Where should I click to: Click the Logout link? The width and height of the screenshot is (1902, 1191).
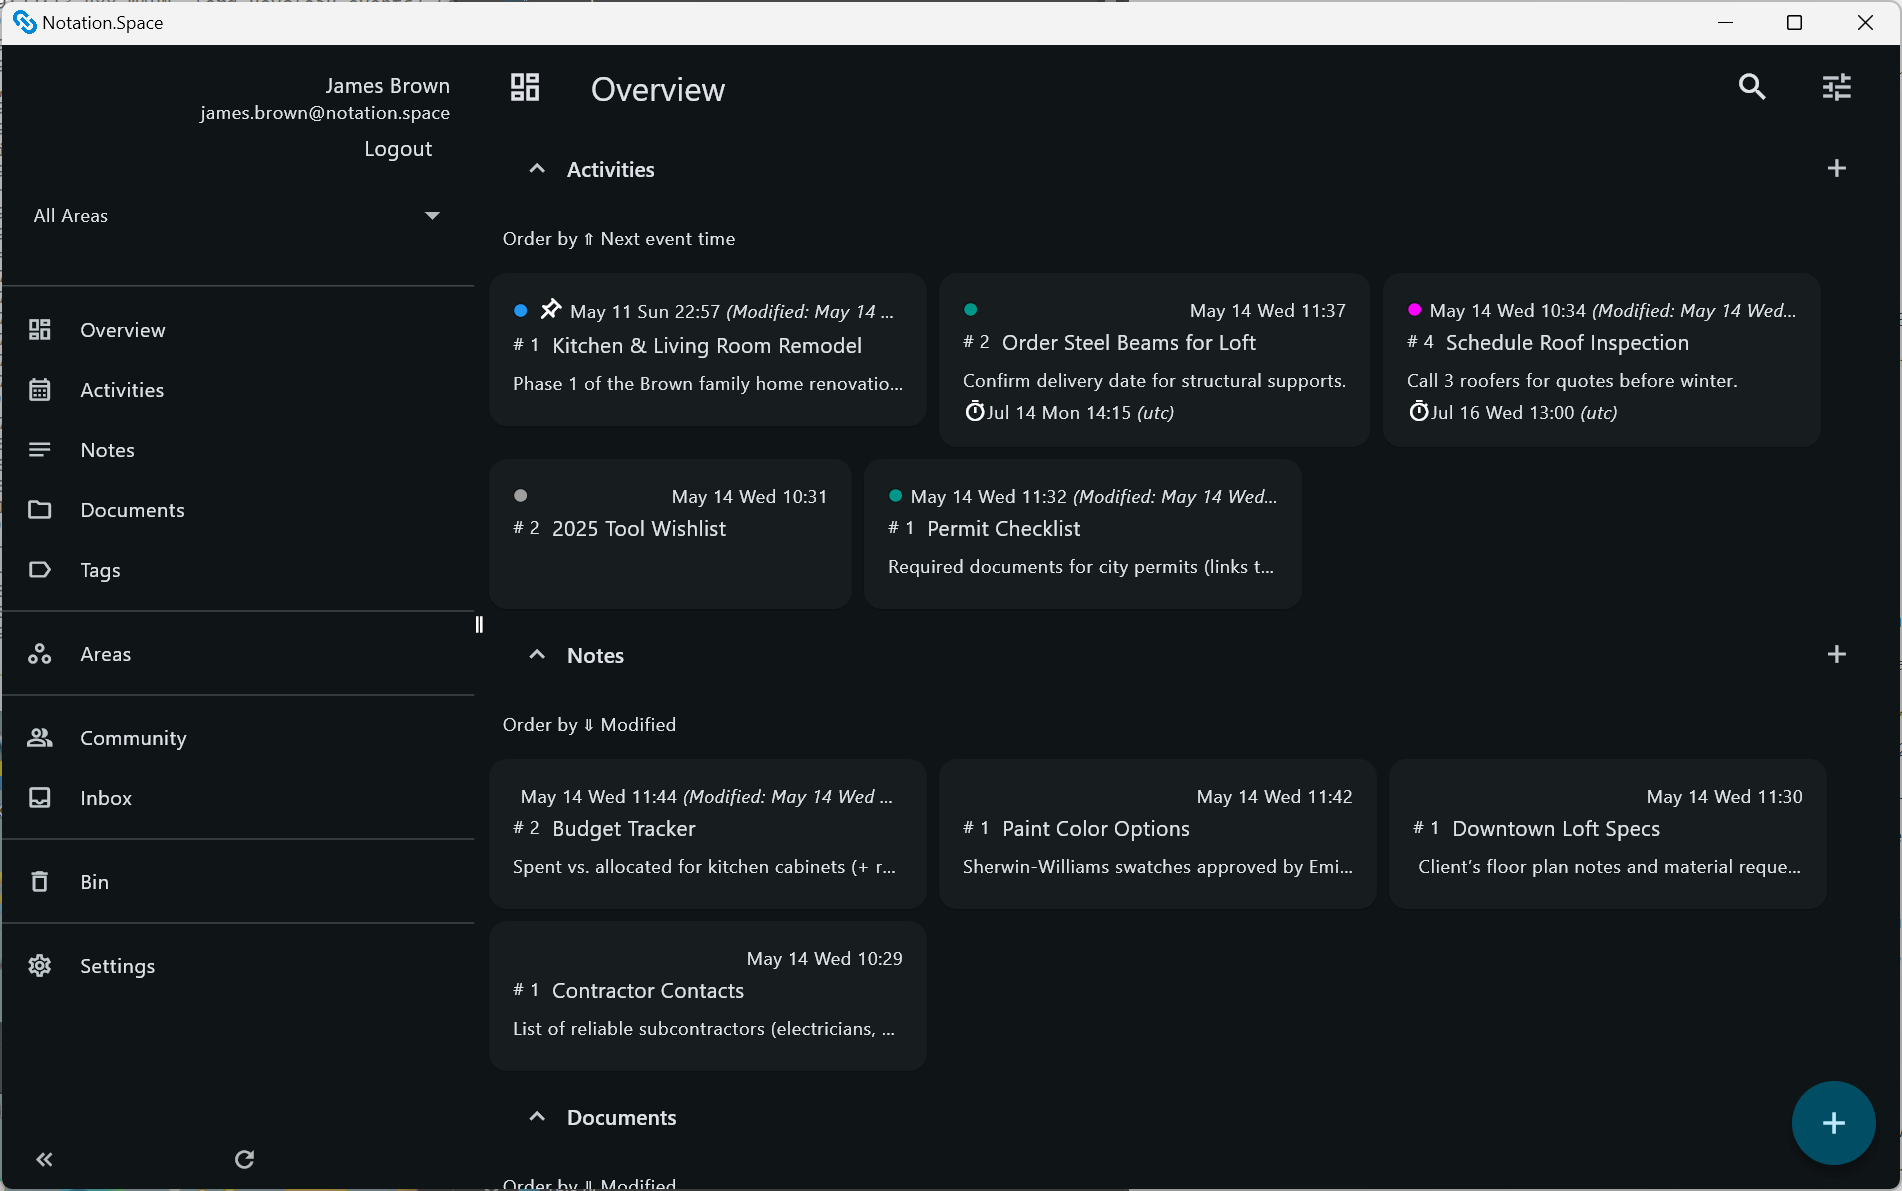pyautogui.click(x=397, y=148)
